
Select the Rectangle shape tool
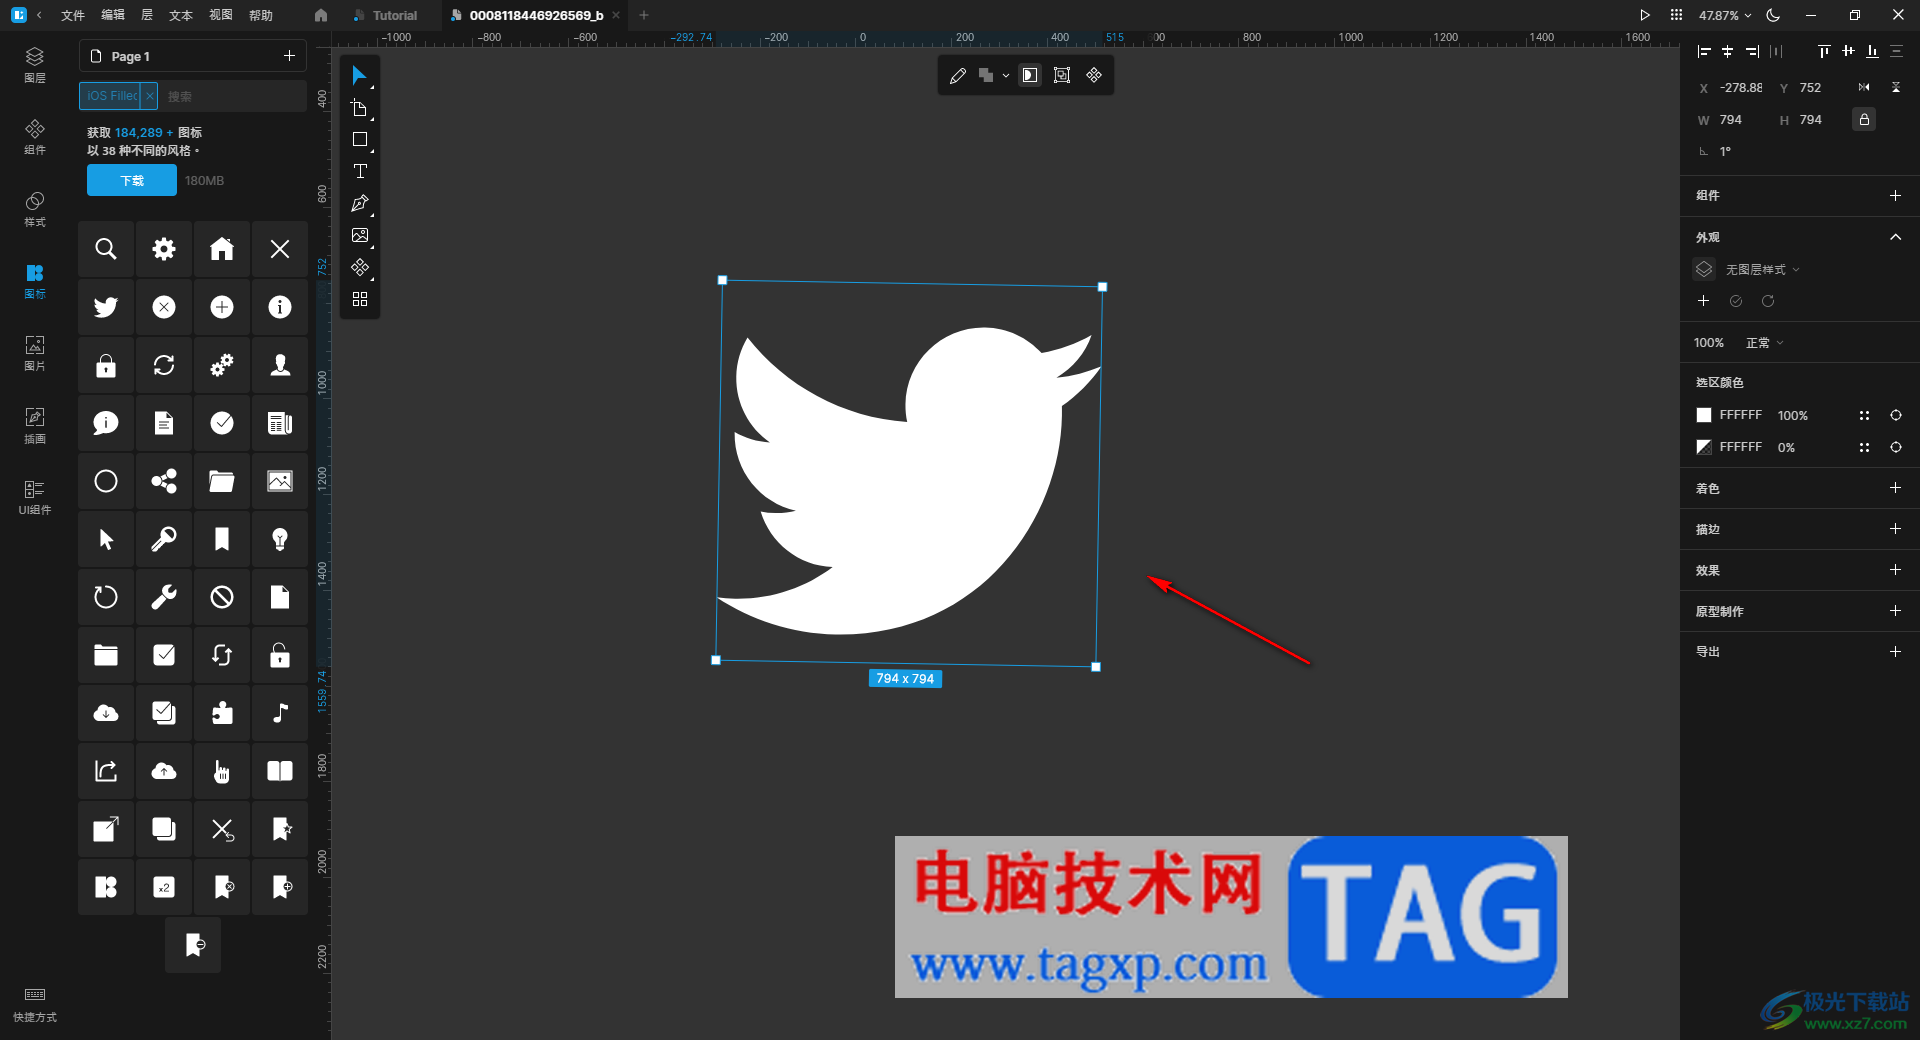point(359,140)
